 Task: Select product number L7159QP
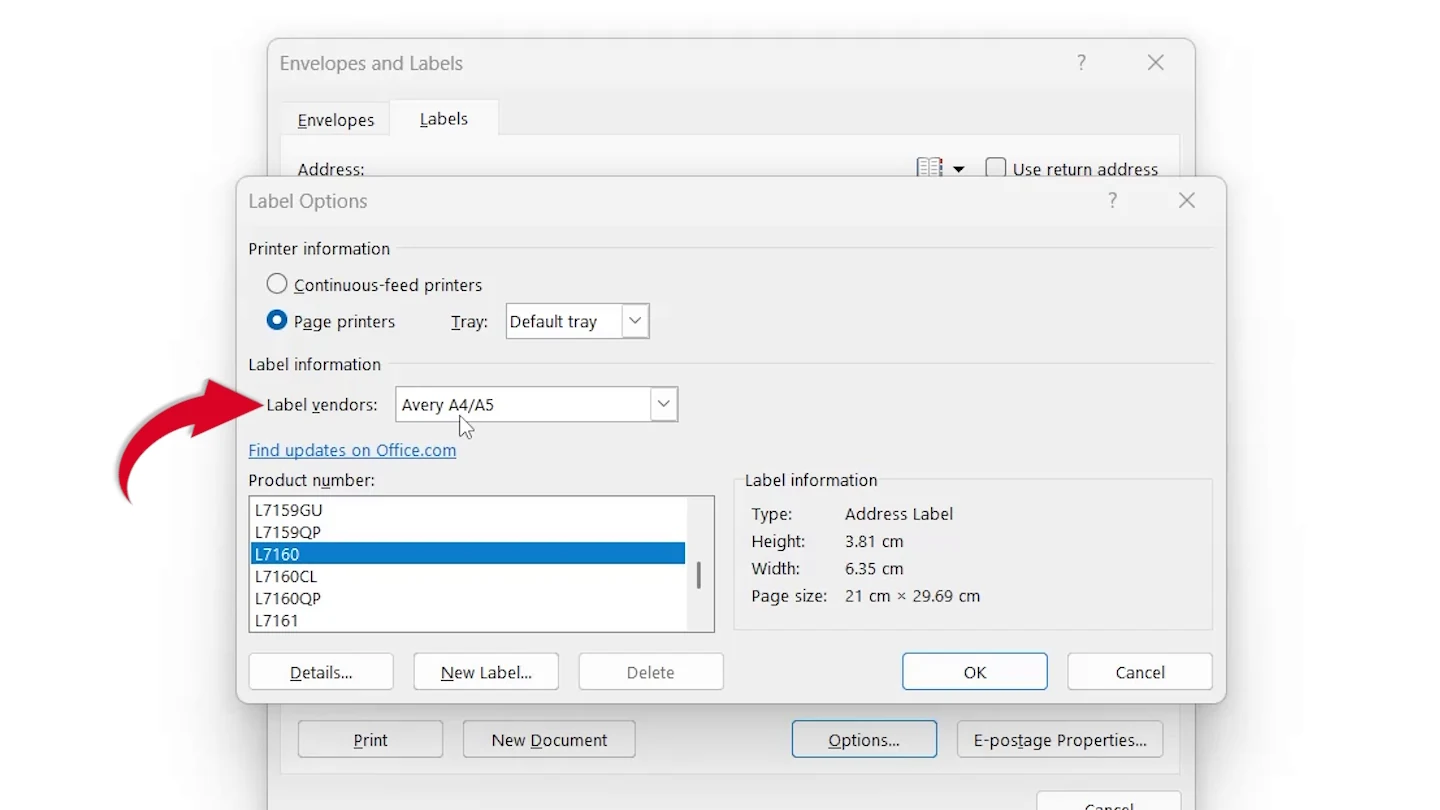click(468, 532)
